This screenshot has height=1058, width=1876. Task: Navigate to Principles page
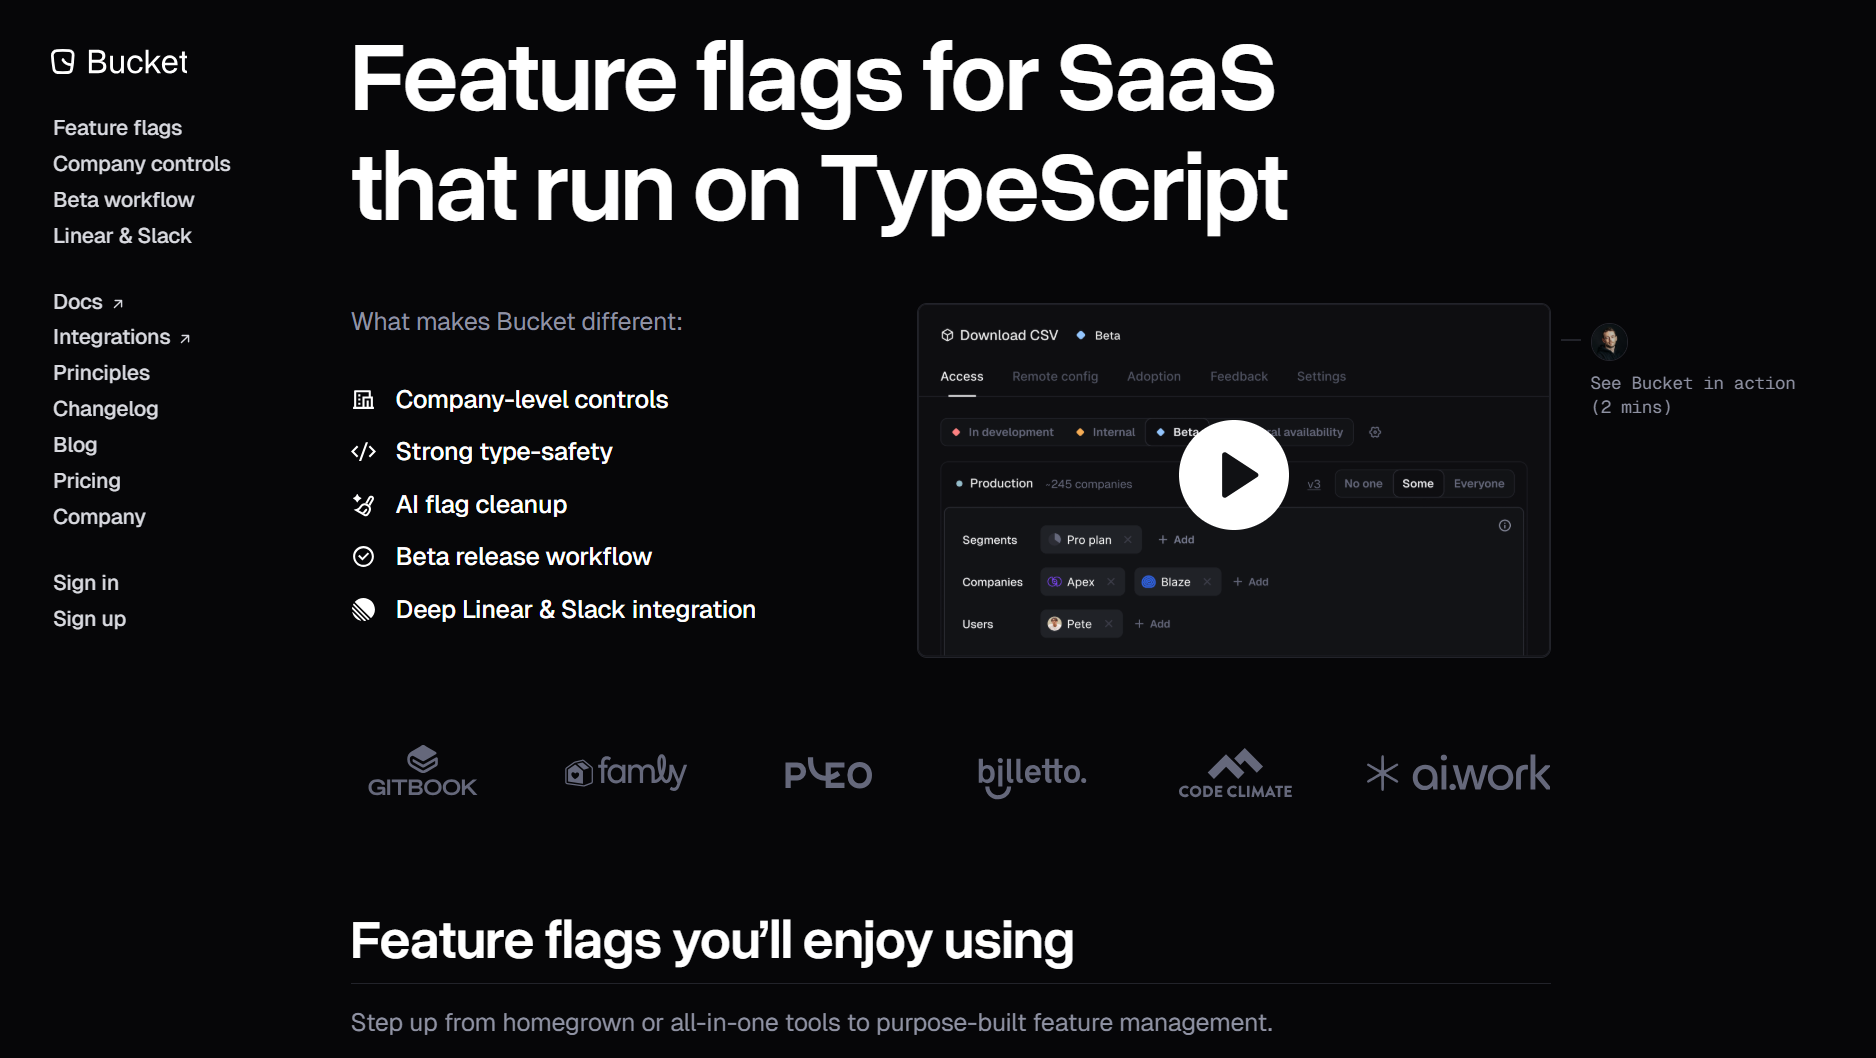click(x=101, y=373)
